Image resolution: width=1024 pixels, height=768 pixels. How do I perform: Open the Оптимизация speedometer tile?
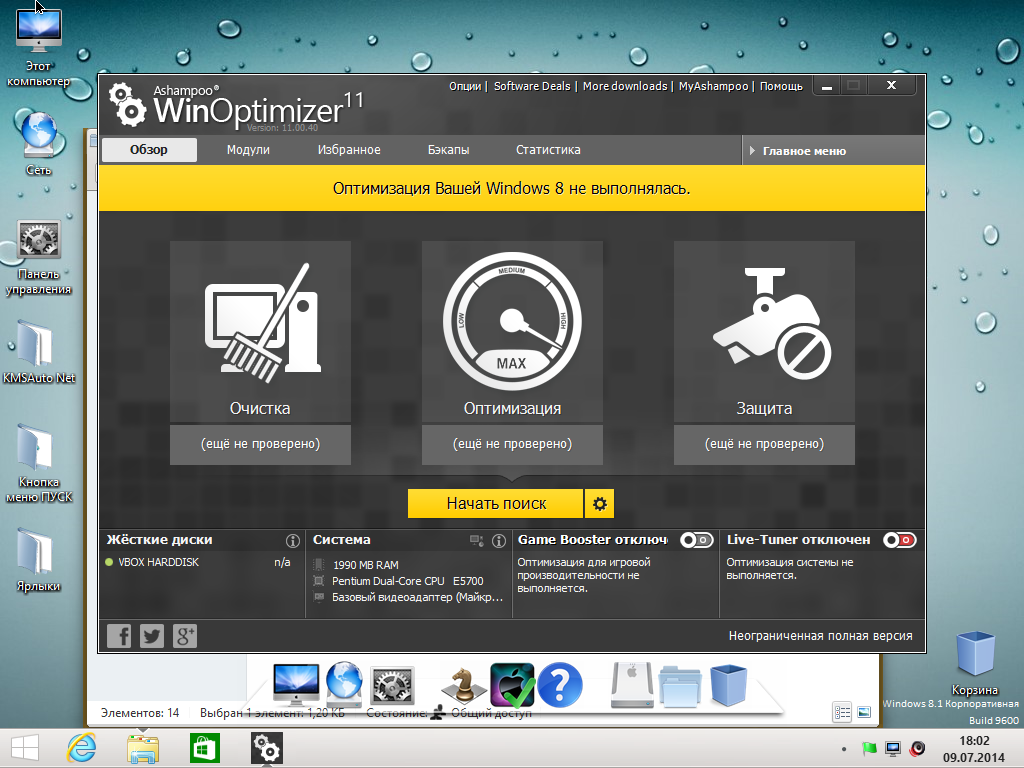[512, 331]
